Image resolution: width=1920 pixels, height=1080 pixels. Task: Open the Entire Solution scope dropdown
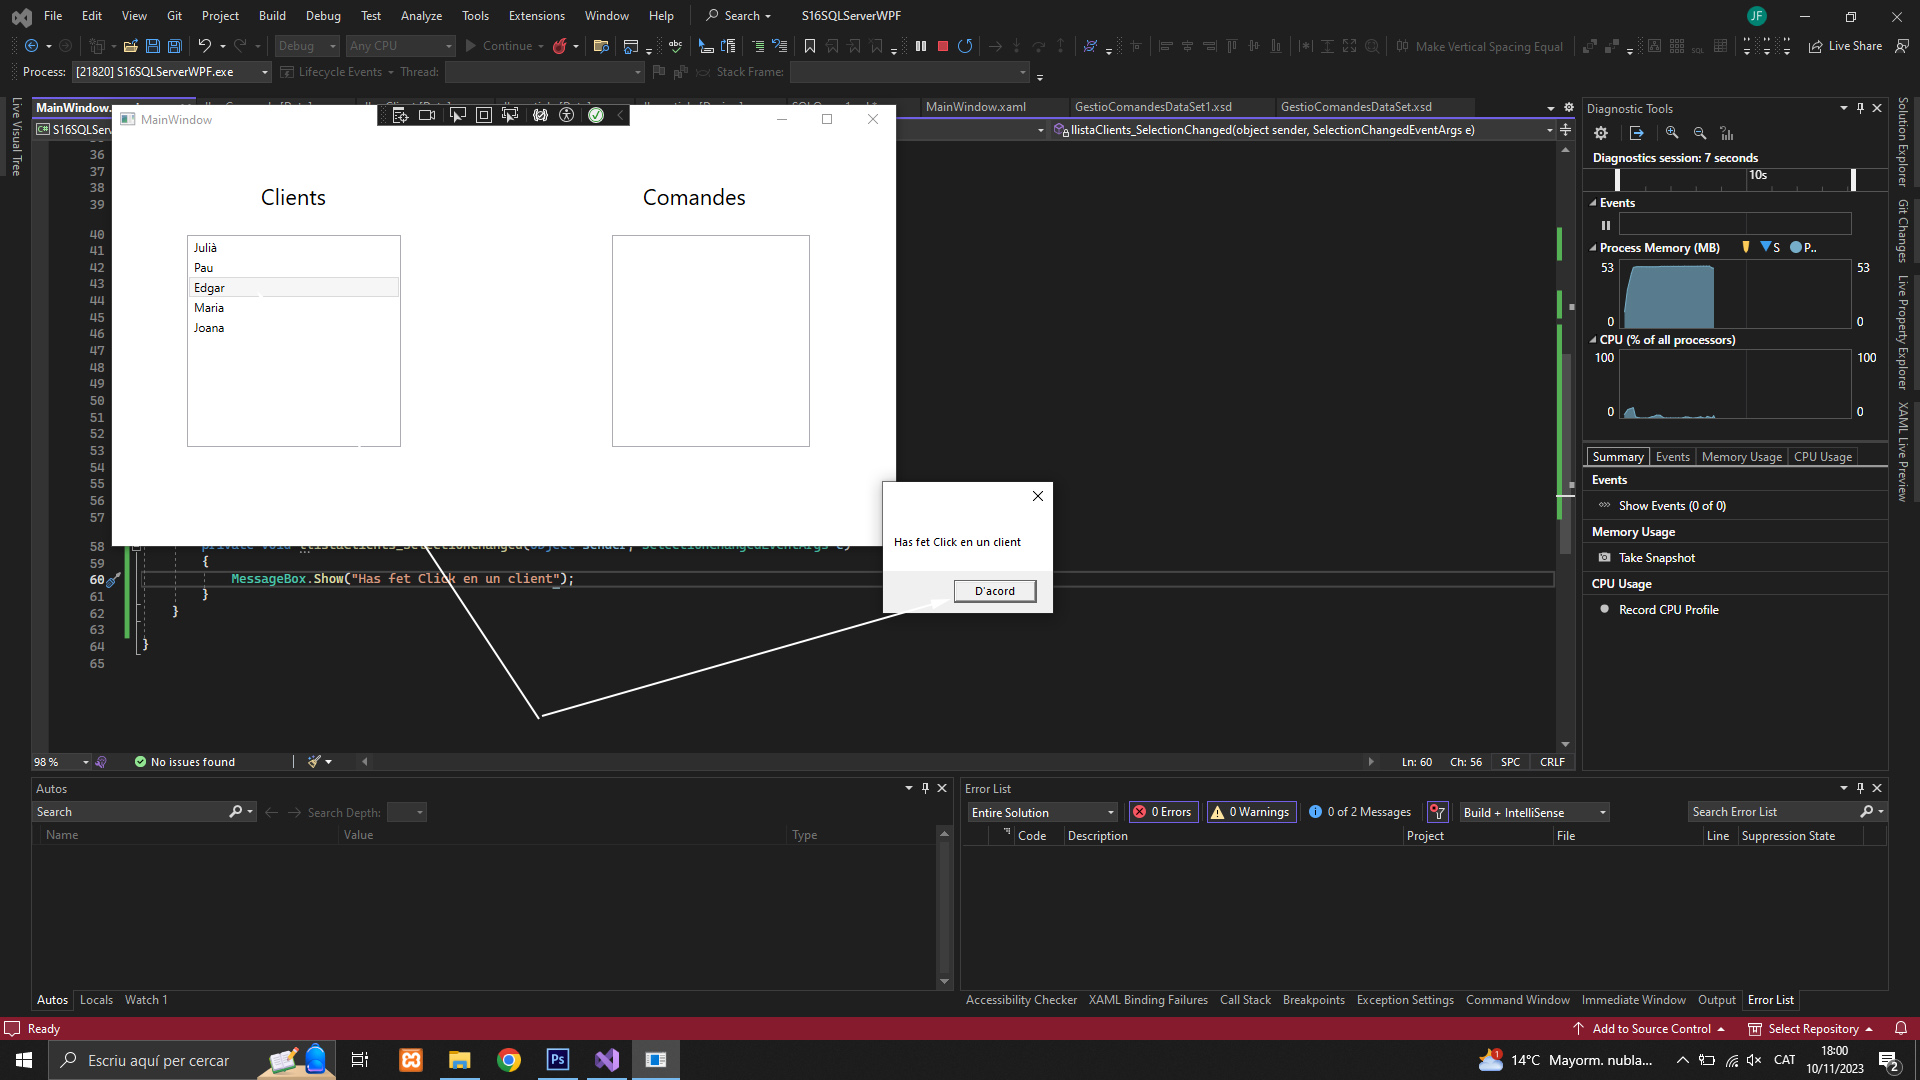pyautogui.click(x=1042, y=813)
